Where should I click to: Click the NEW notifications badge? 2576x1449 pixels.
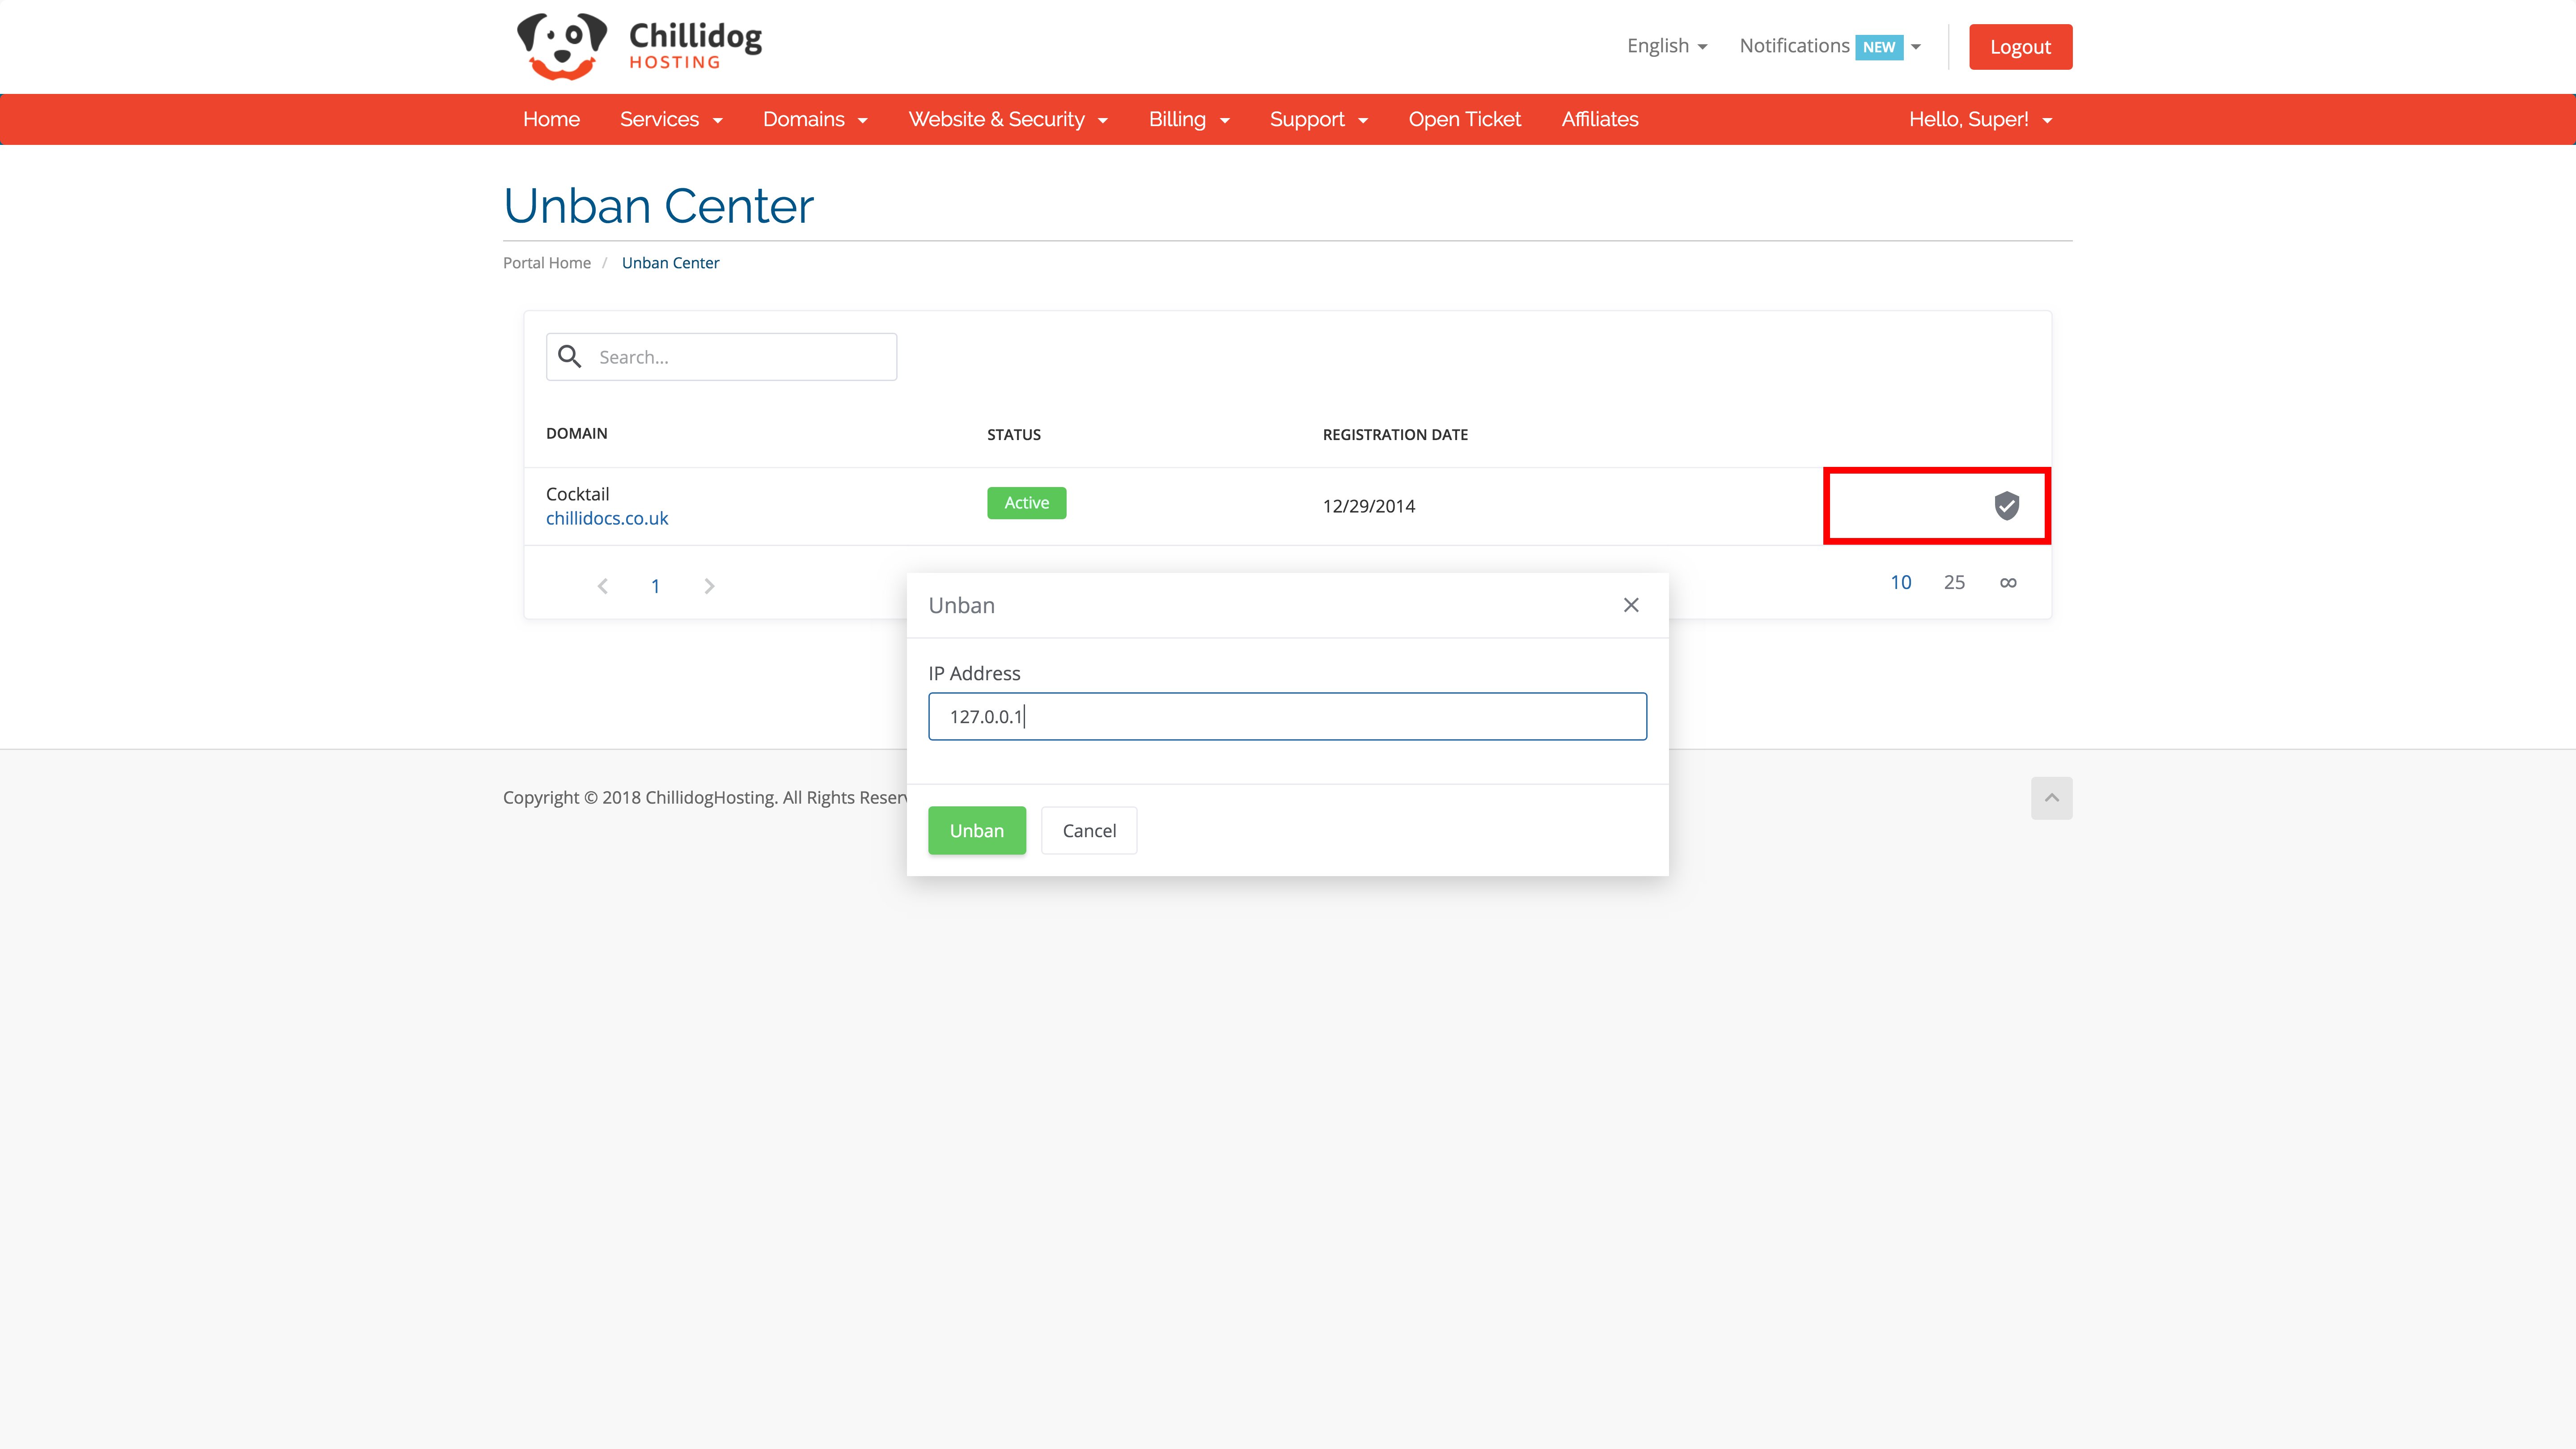[1878, 47]
